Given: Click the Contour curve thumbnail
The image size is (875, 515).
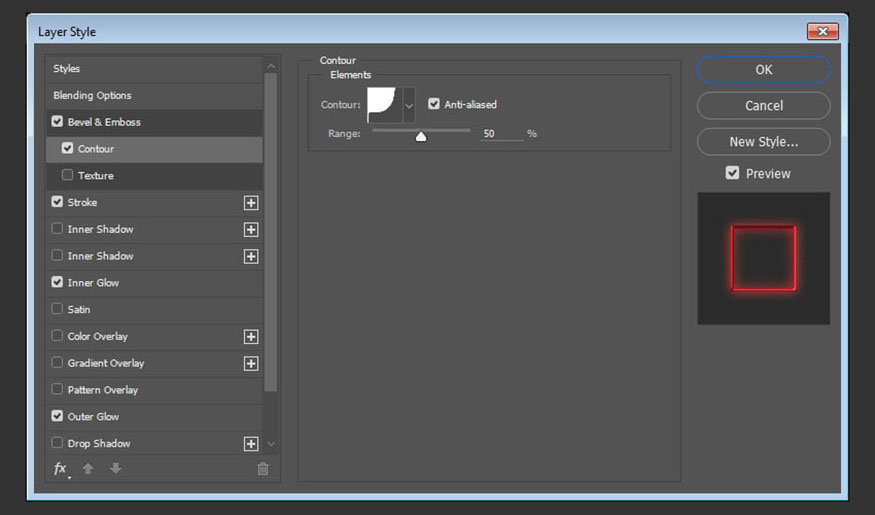Looking at the screenshot, I should [x=384, y=105].
